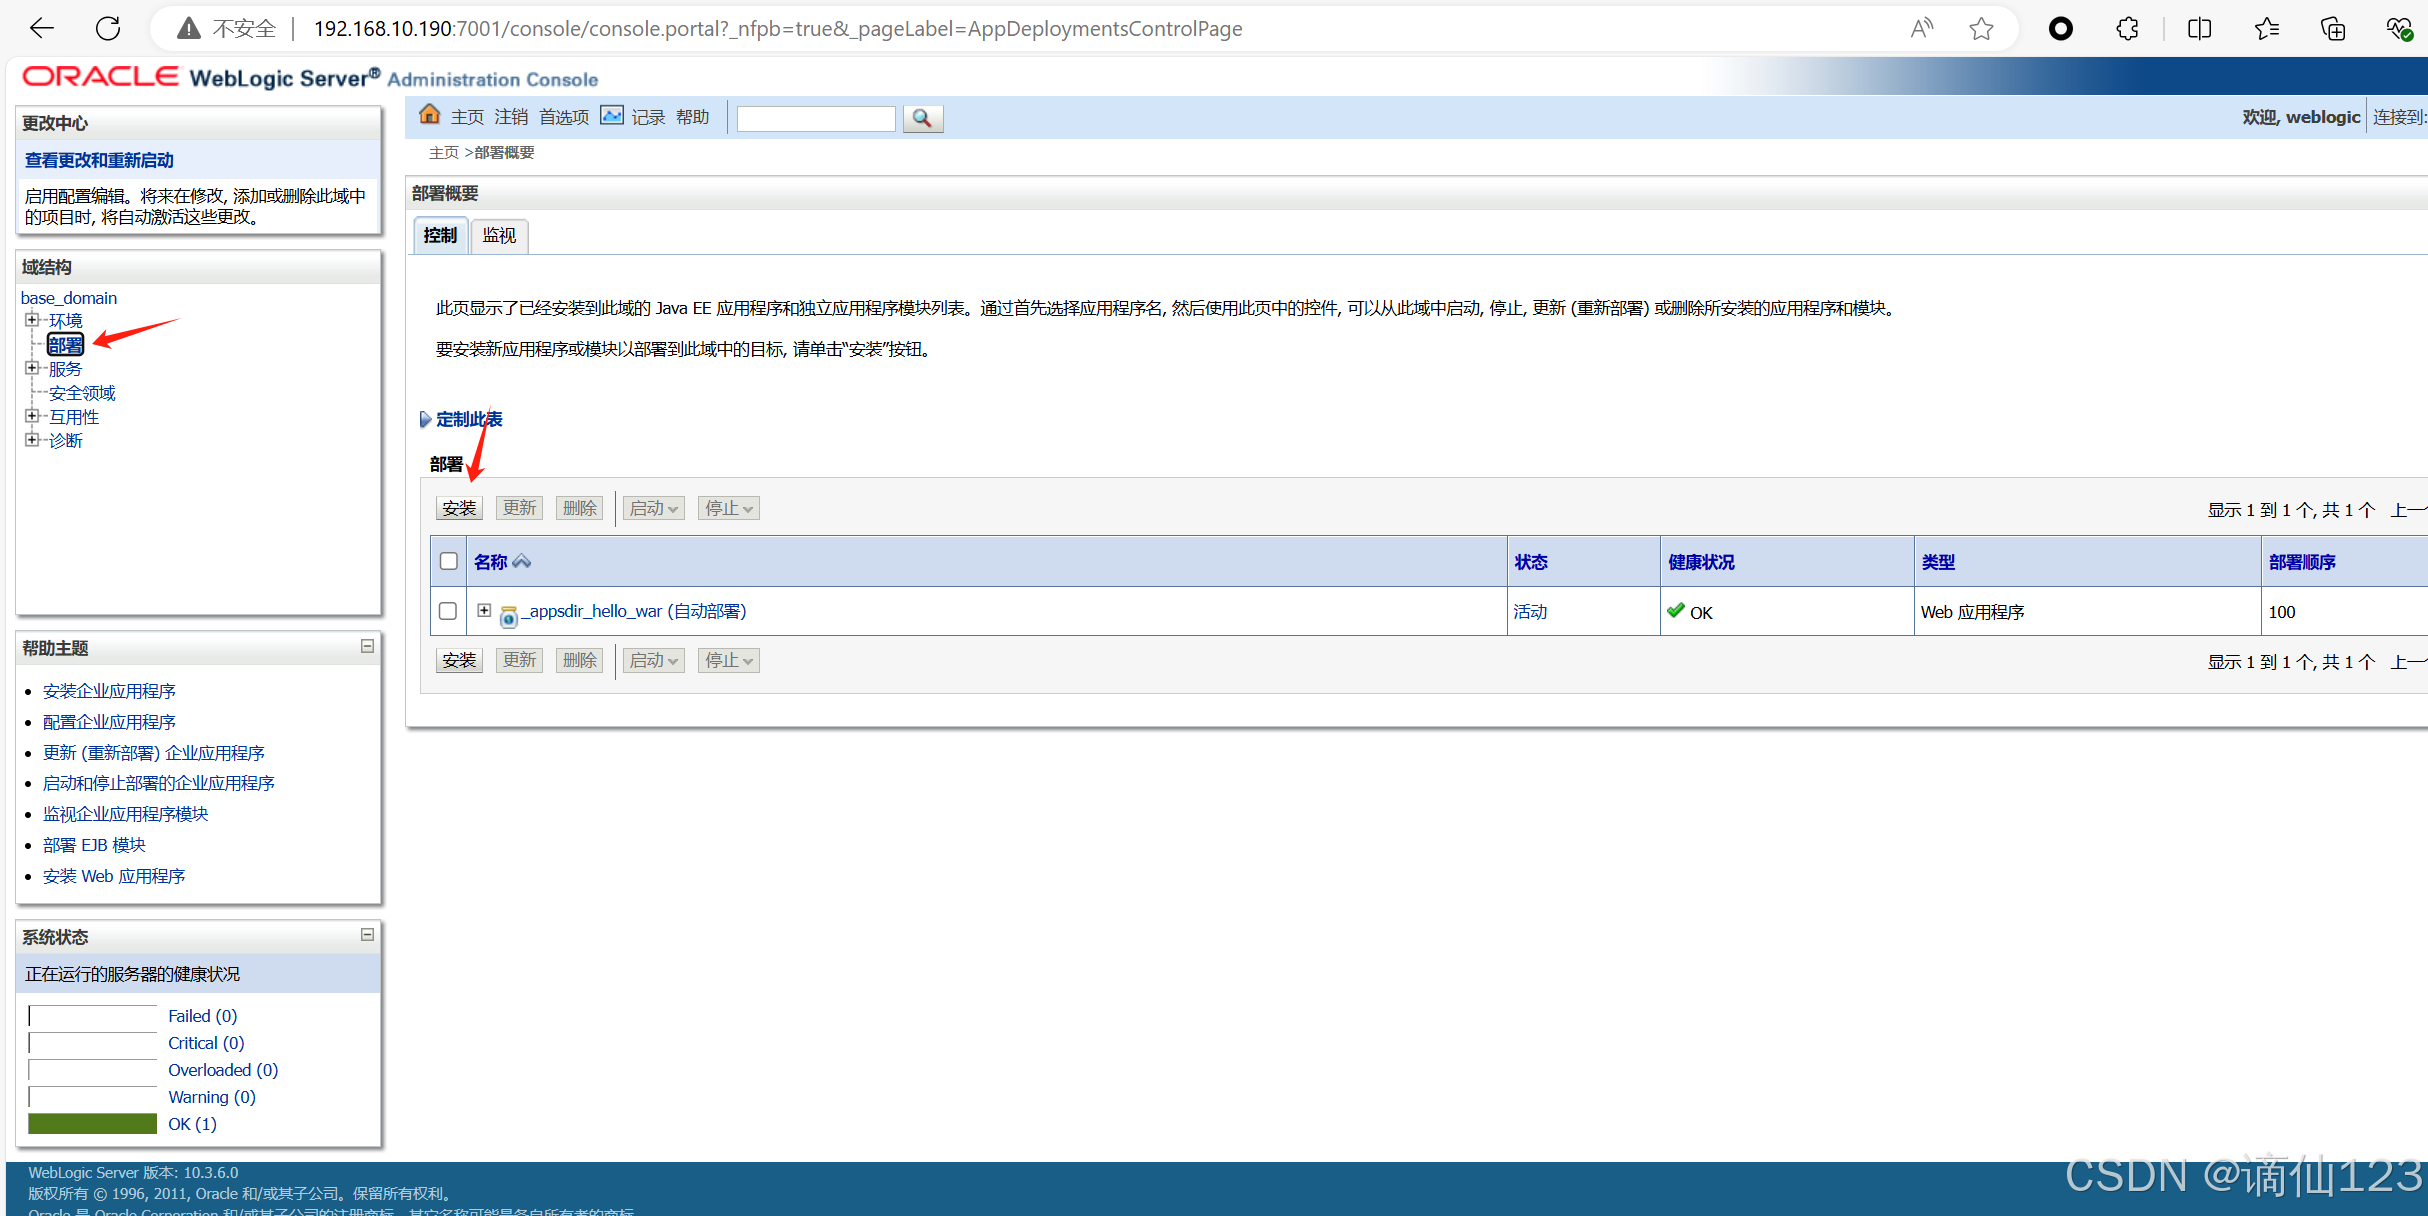
Task: Click the application icon beside _appsdir_hello_war
Action: 509,612
